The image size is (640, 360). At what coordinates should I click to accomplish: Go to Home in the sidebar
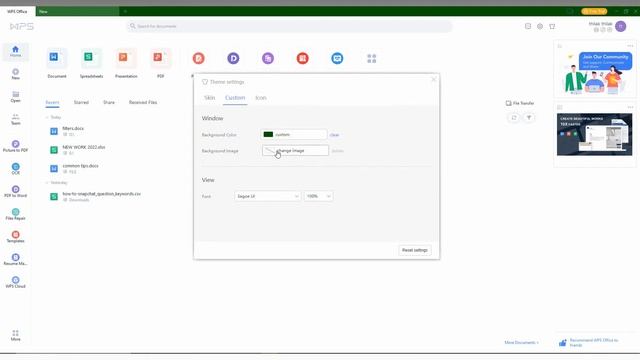click(x=16, y=51)
